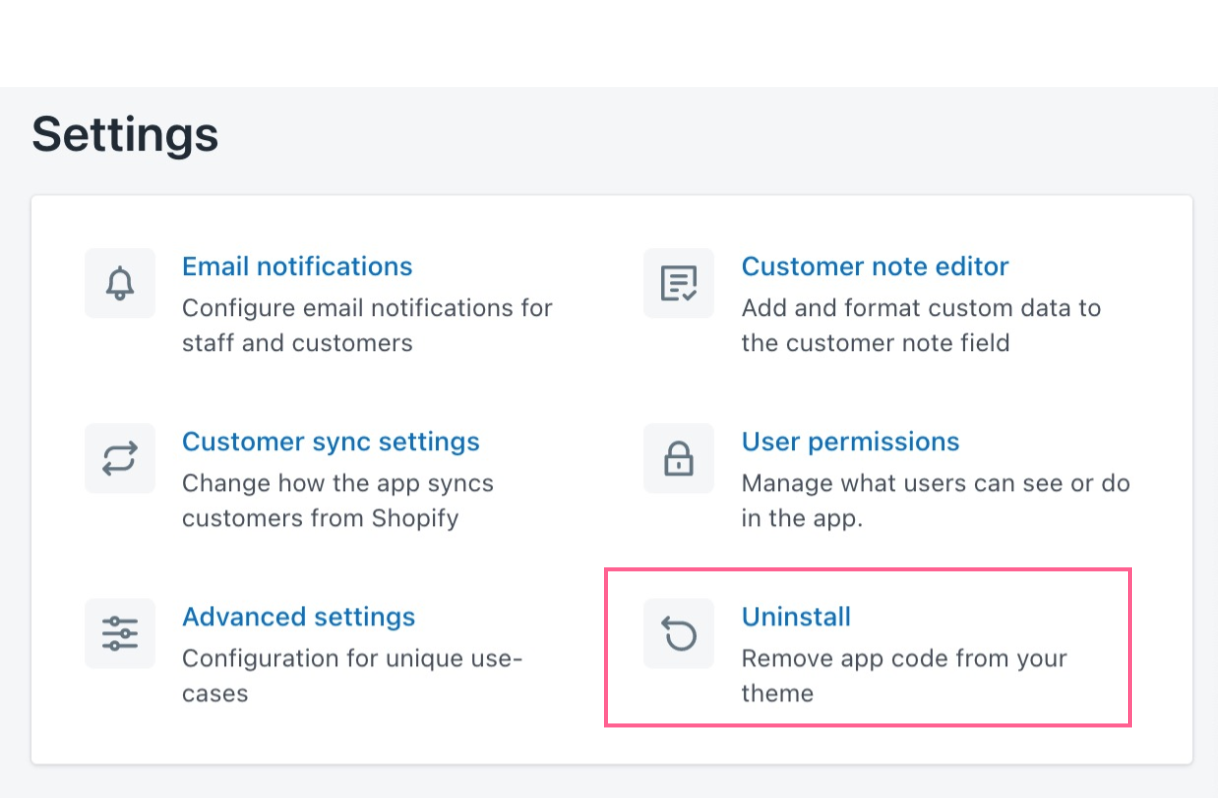
Task: Open the Advanced settings link
Action: click(x=298, y=616)
